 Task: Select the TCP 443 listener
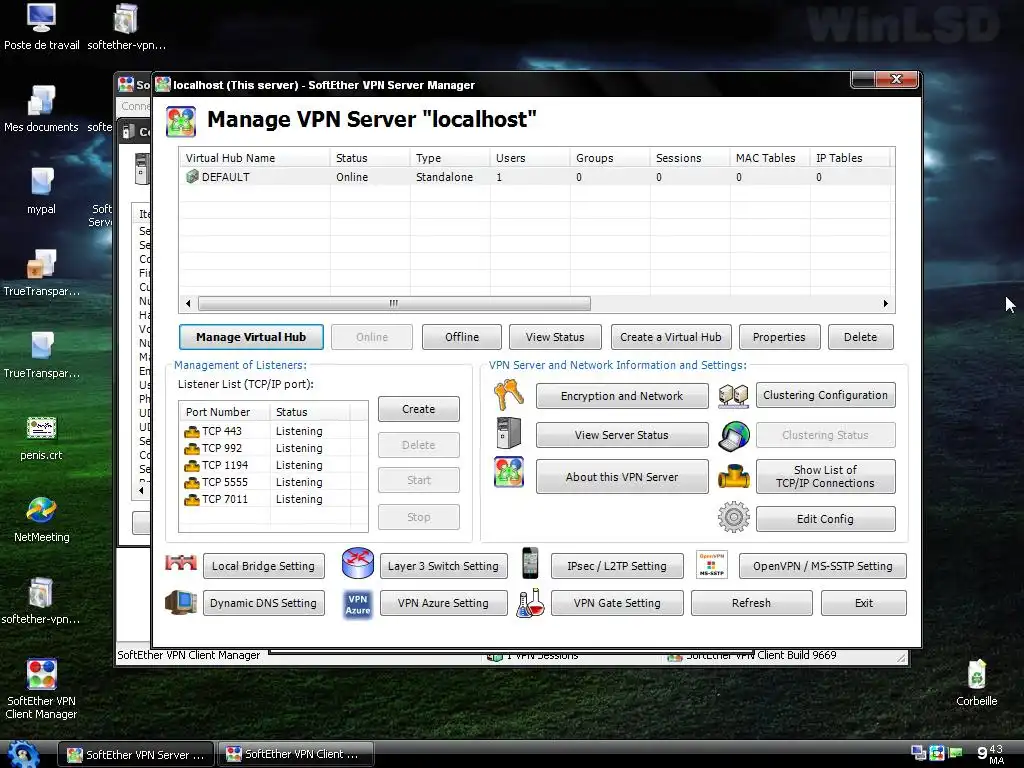(273, 431)
